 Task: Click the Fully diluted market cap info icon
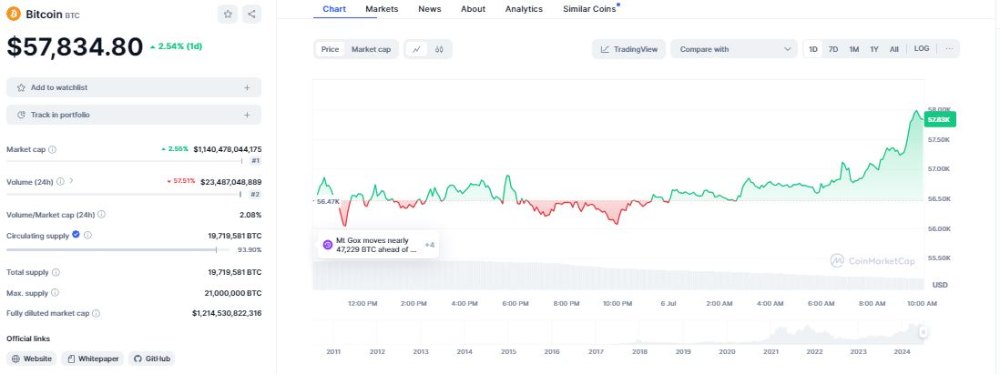coord(96,313)
